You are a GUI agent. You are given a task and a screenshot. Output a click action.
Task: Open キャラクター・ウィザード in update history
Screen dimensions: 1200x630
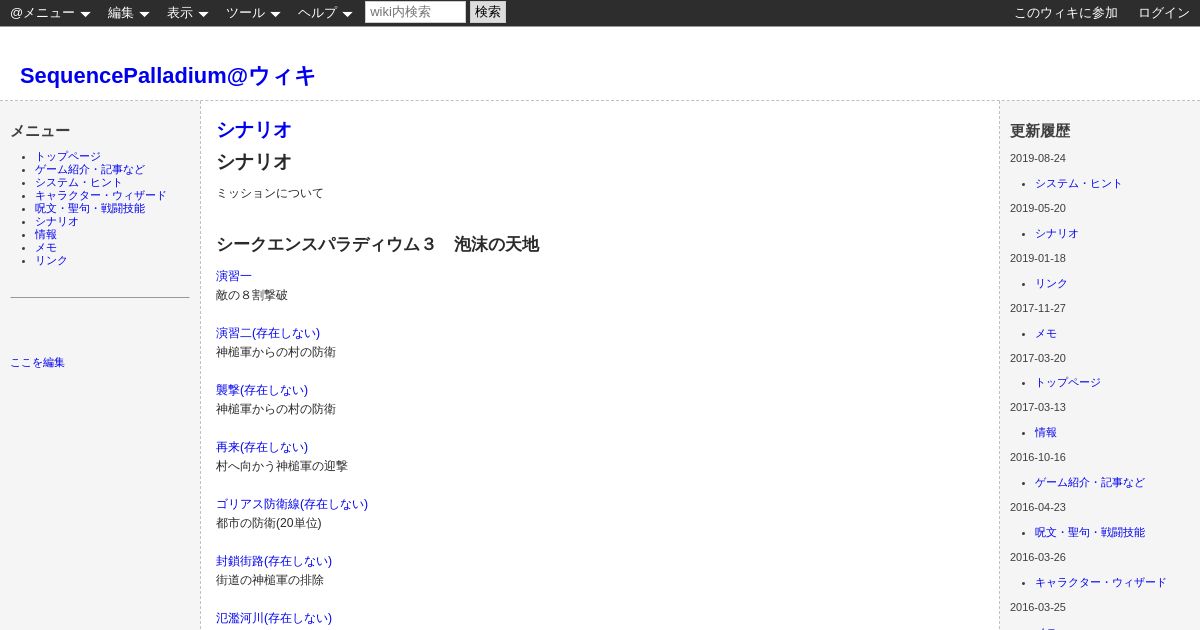point(1101,583)
